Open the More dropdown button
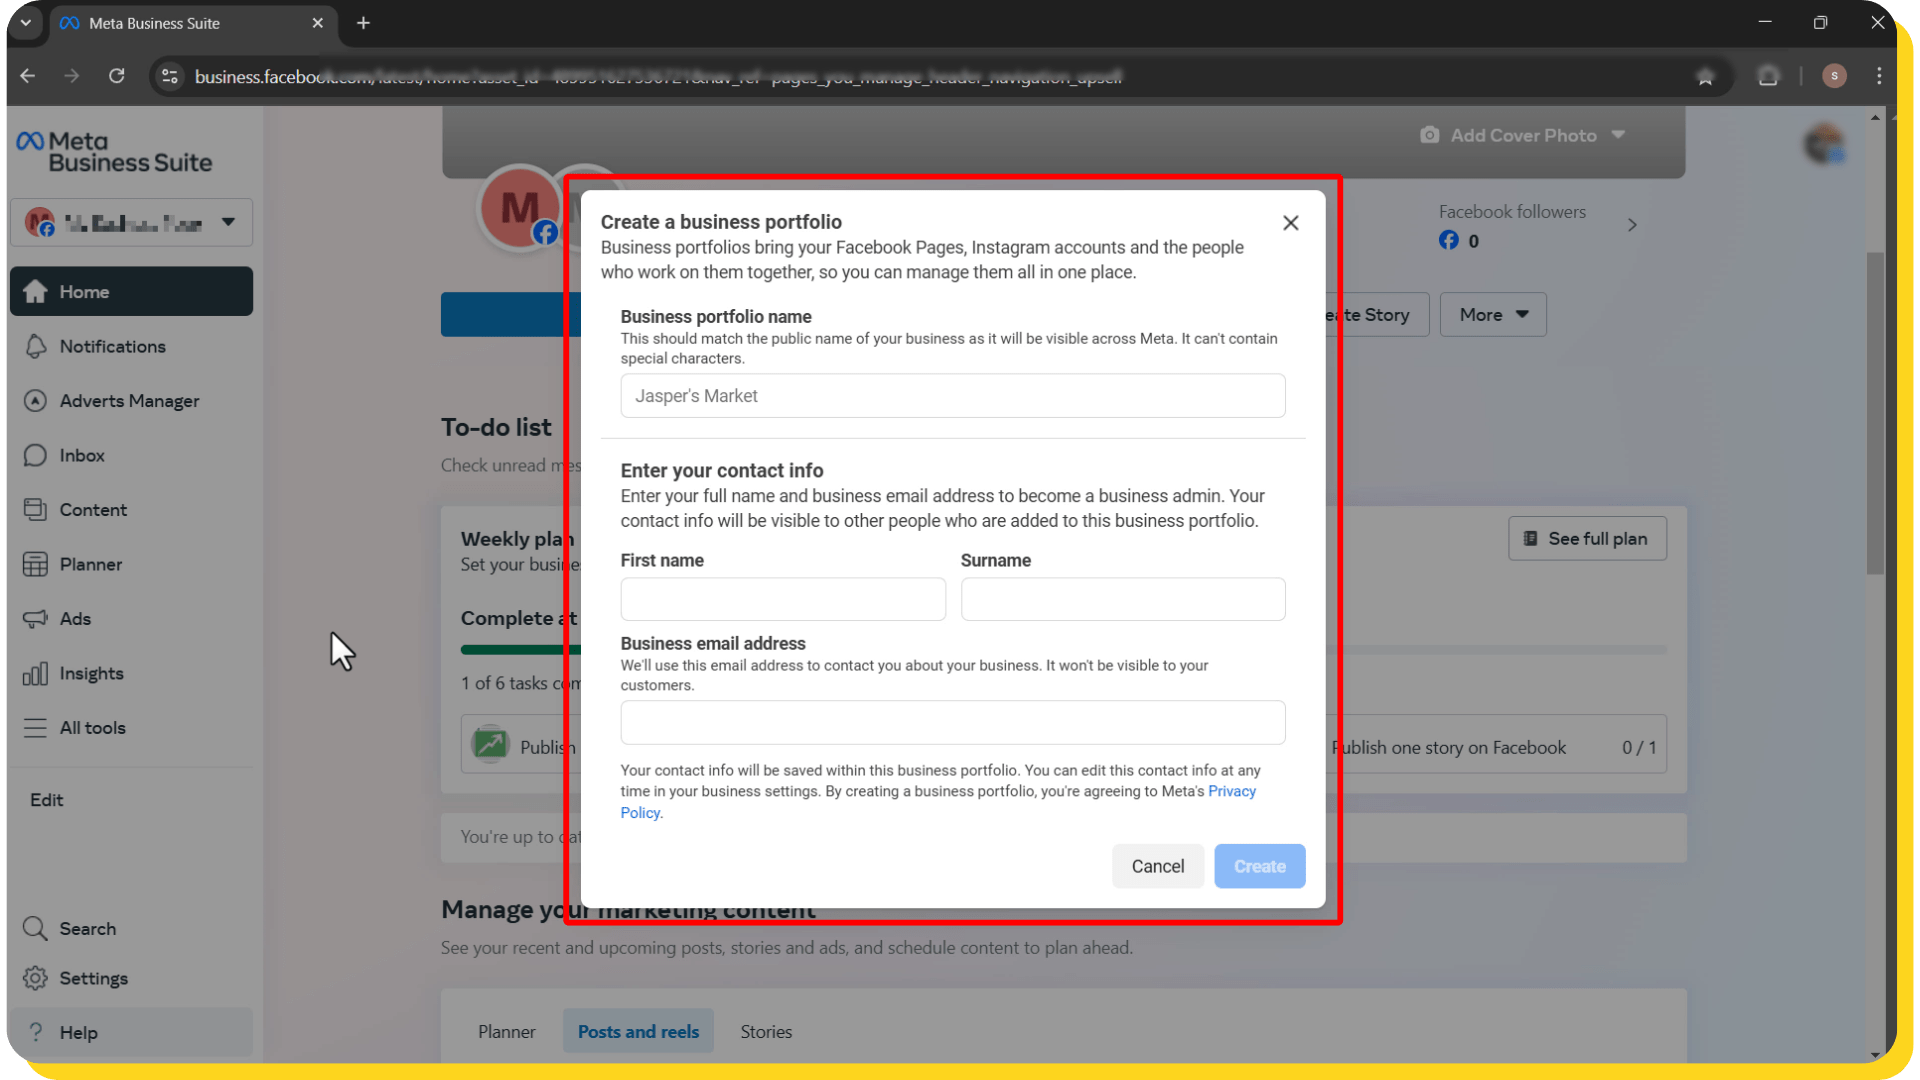Viewport: 1920px width, 1080px height. [x=1493, y=315]
